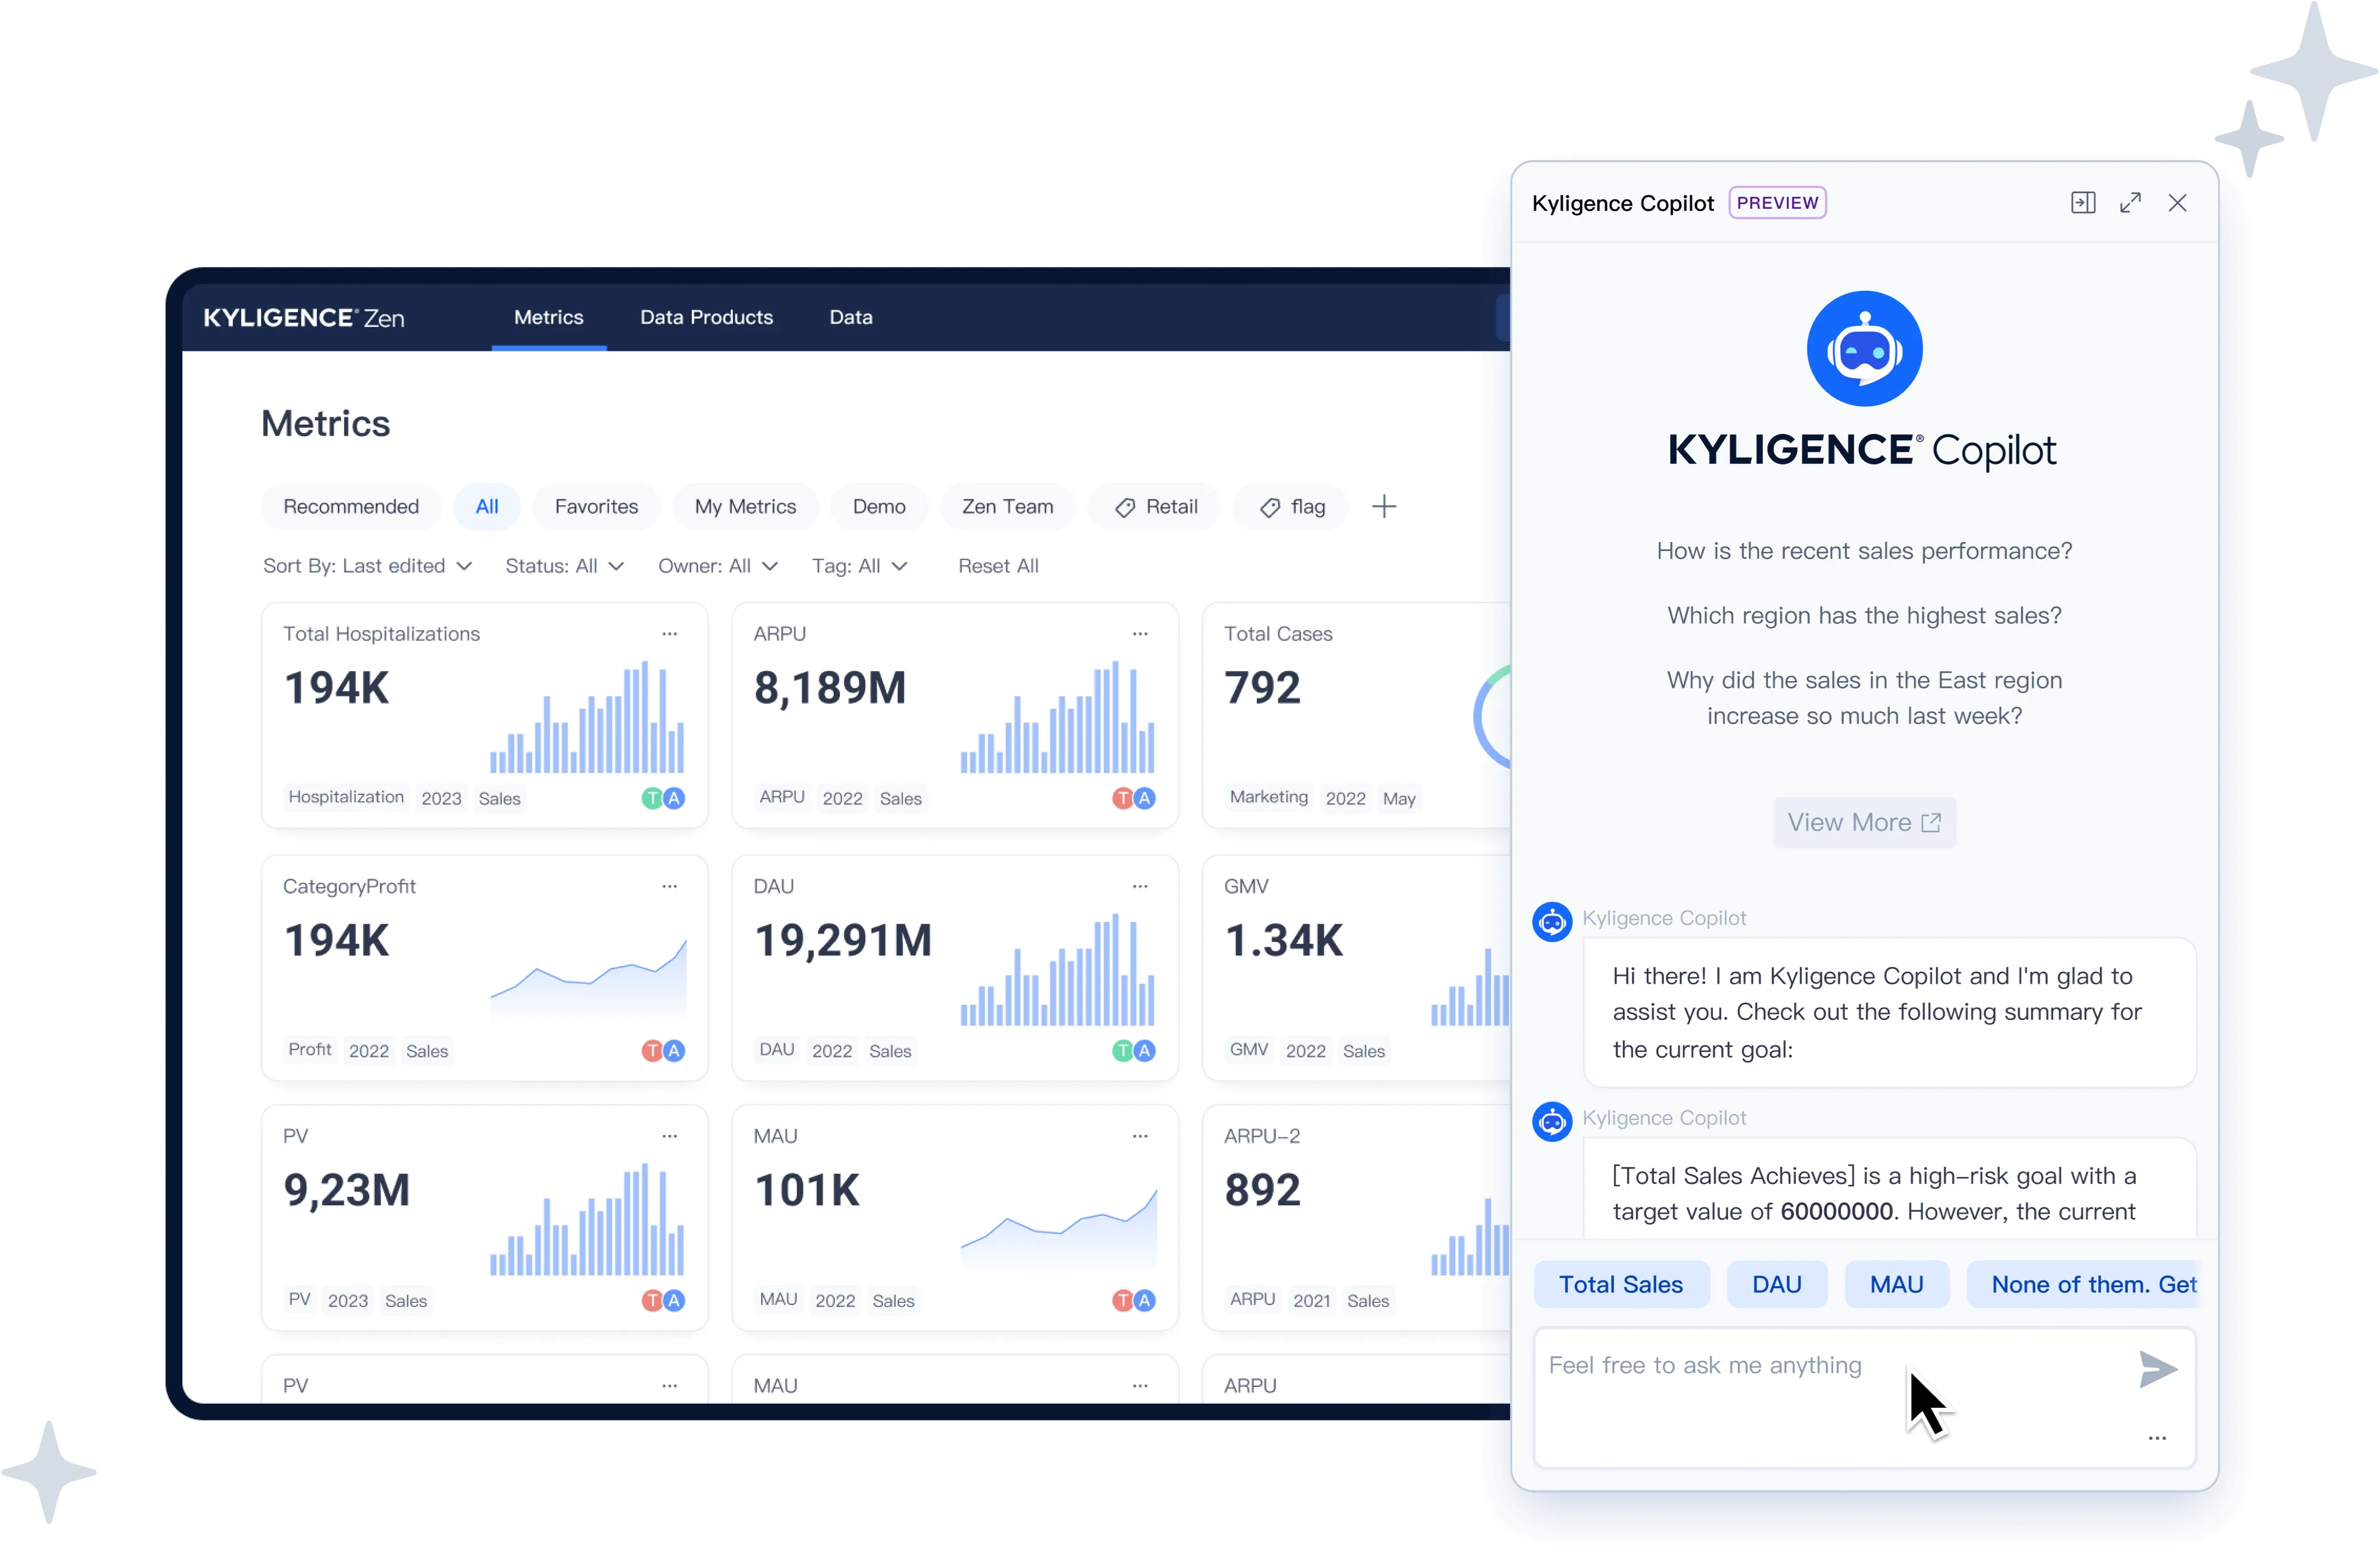This screenshot has width=2380, height=1552.
Task: Dock the Copilot panel to the side
Action: 2082,203
